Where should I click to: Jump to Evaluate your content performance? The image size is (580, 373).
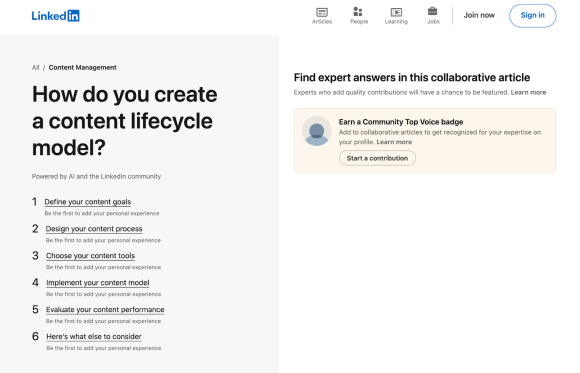point(105,310)
